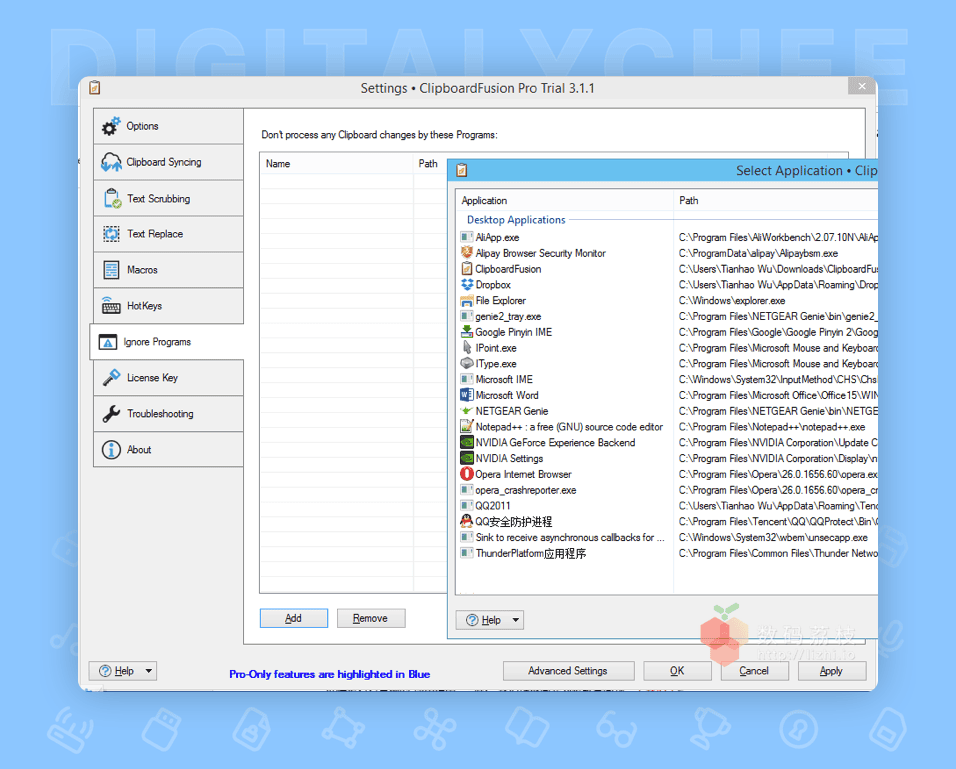Select QQ安全防护进程 entry
956x769 pixels.
click(513, 522)
